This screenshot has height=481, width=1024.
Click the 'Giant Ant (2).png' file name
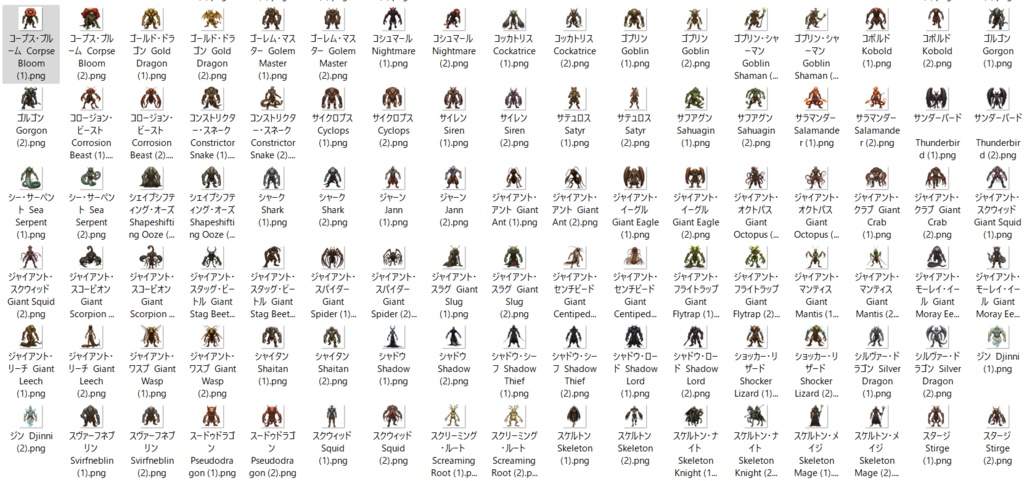pyautogui.click(x=575, y=210)
